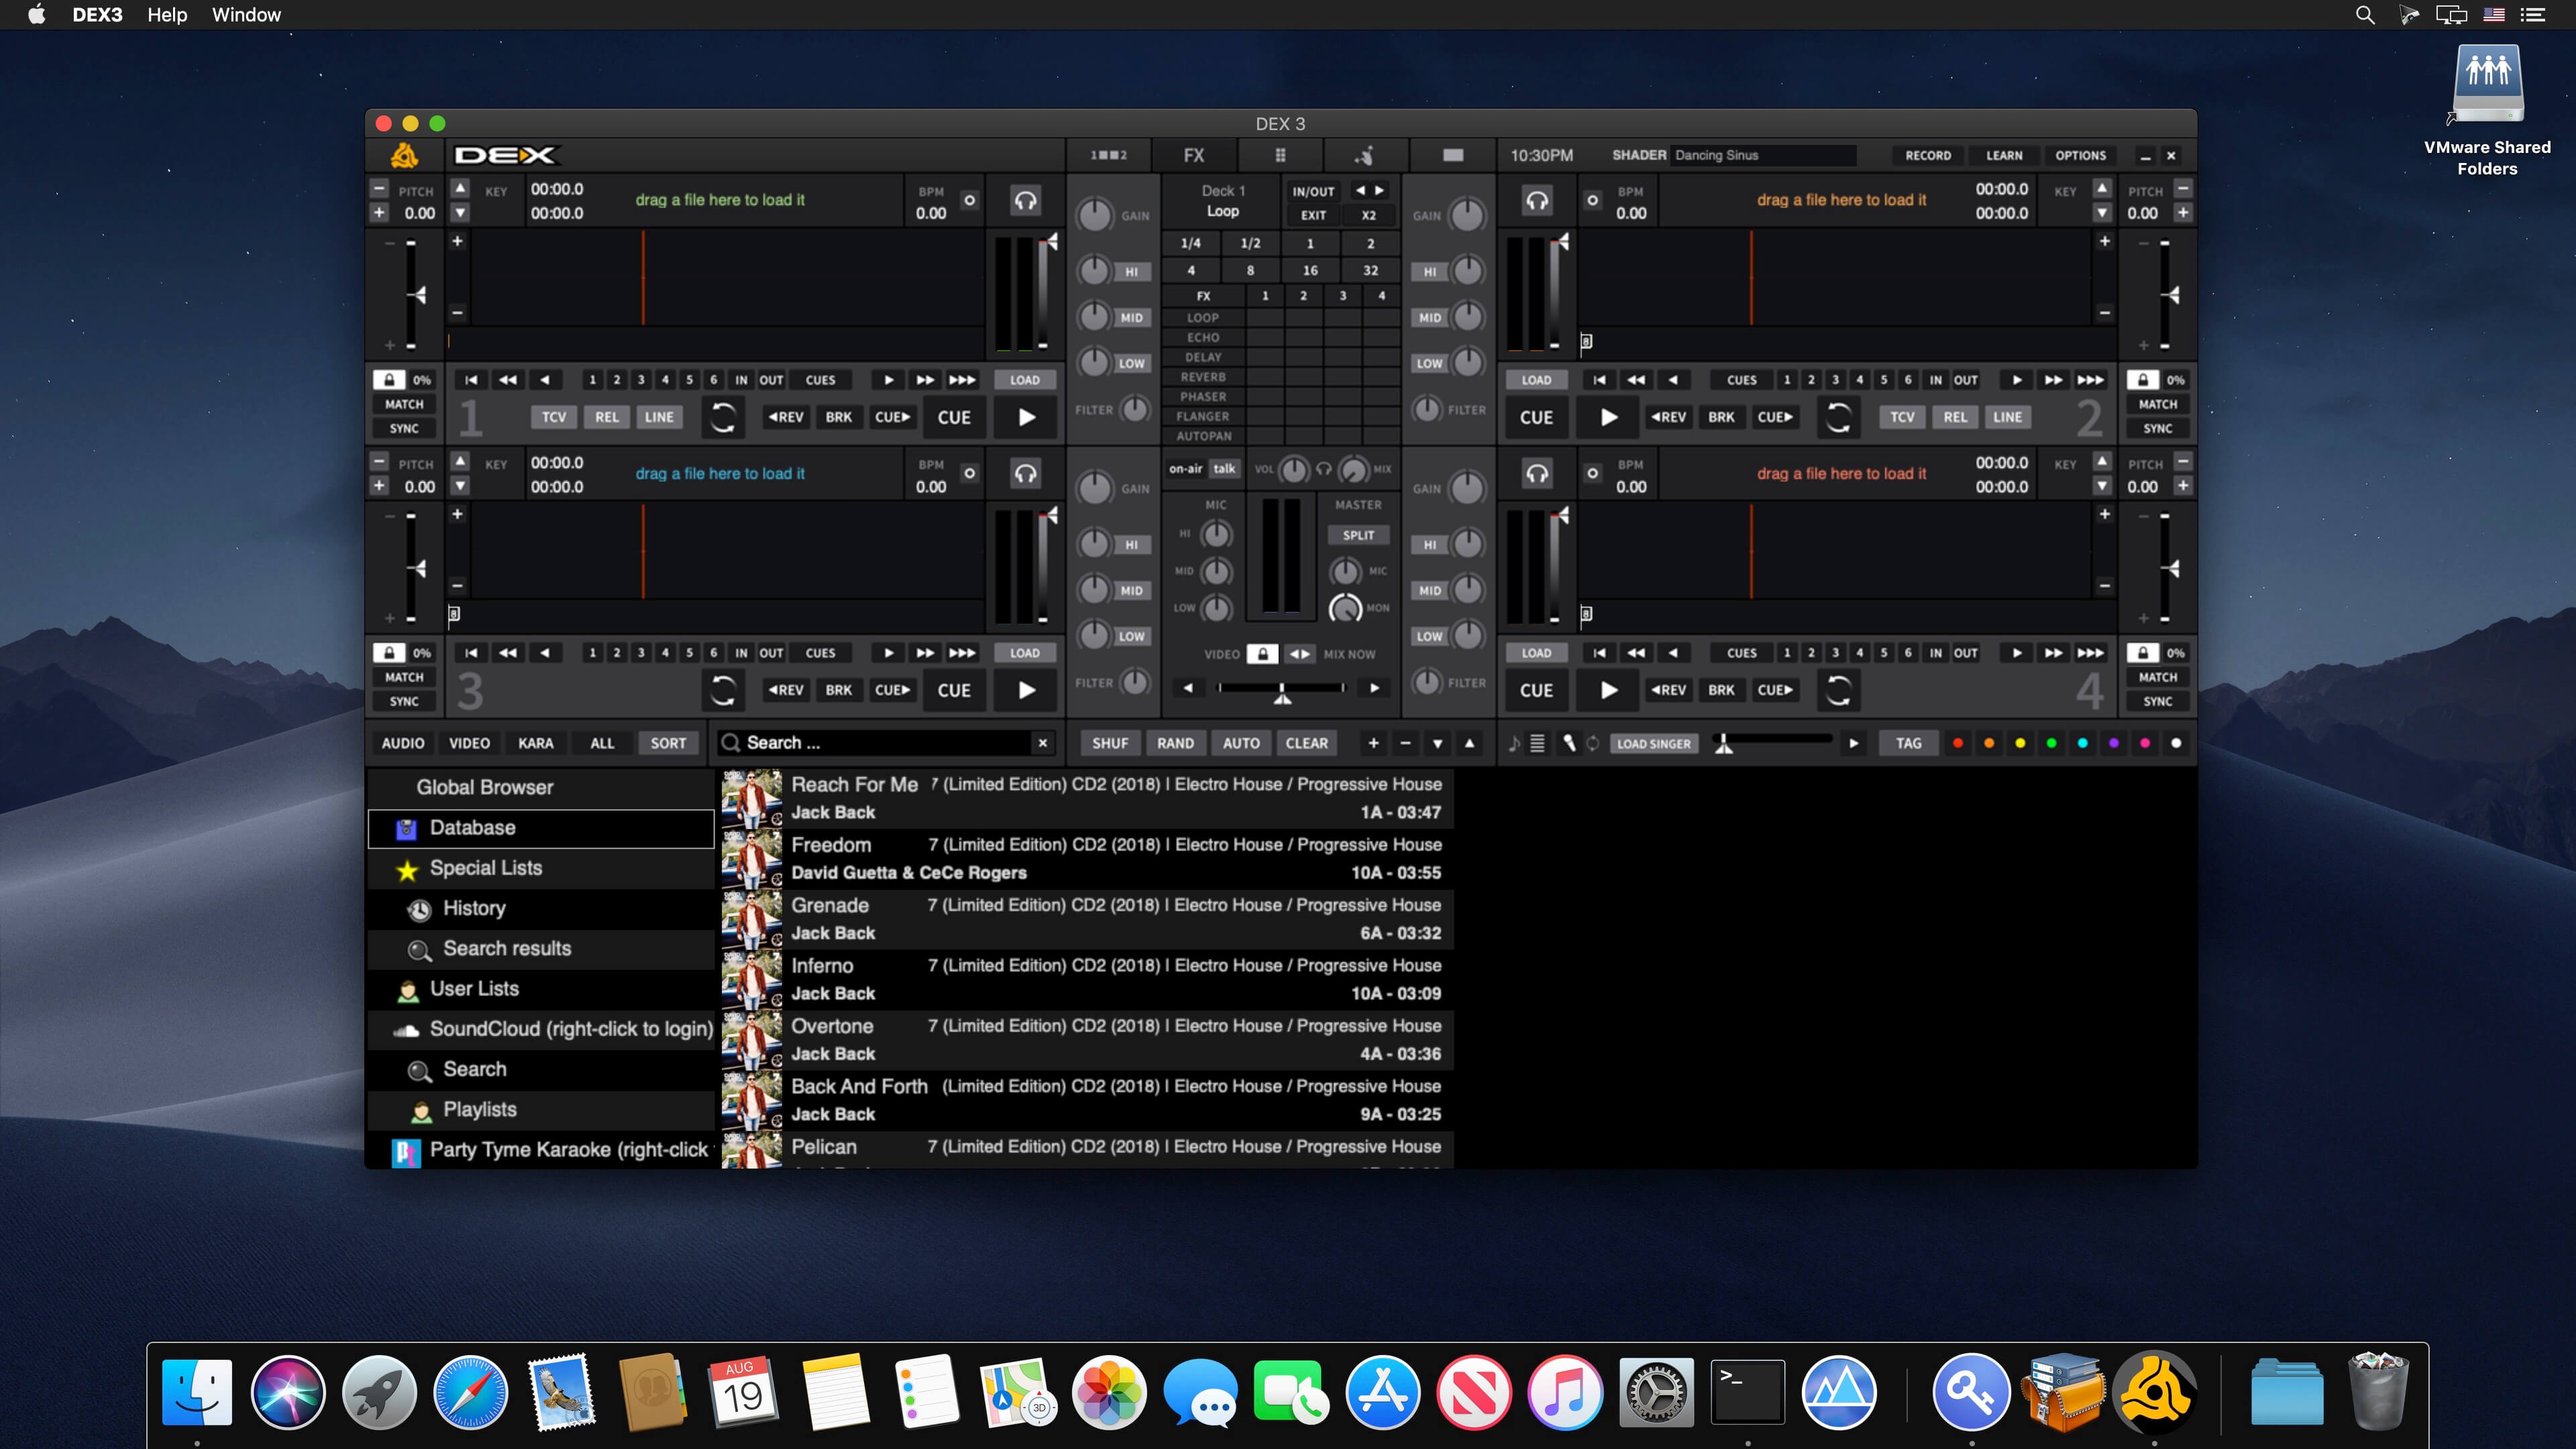Click inside the Search field

click(880, 743)
